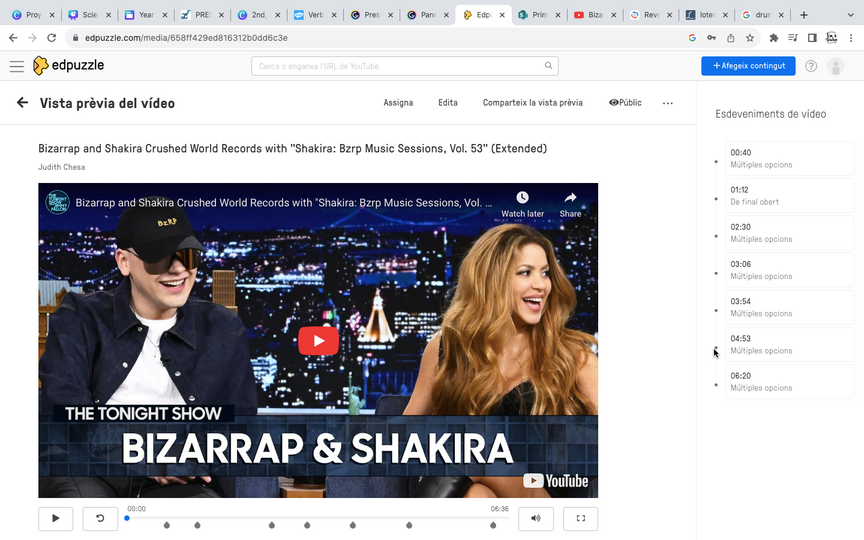Screen dimensions: 864x540
Task: Click the Share arrow on the video
Action: [x=570, y=197]
